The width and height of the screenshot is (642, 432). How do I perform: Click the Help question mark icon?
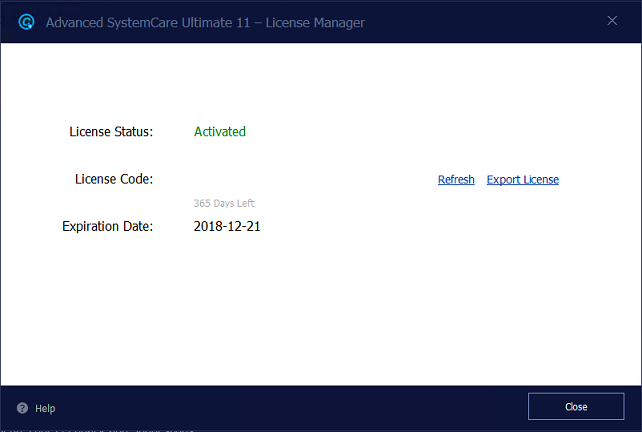pos(23,408)
